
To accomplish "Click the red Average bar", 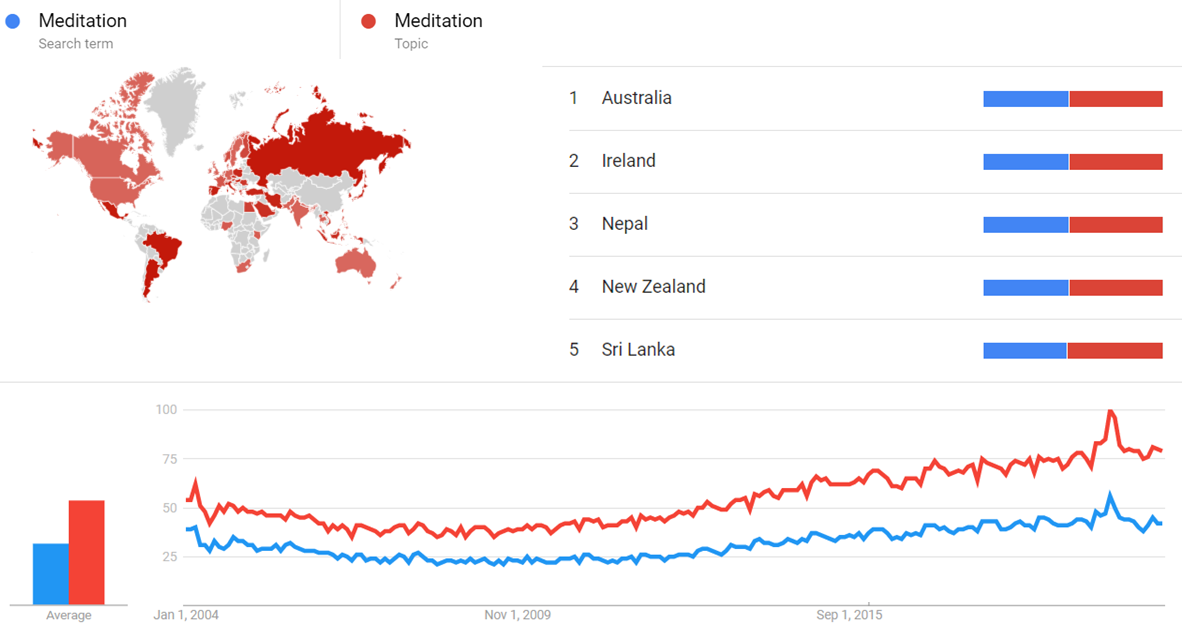I will (86, 552).
